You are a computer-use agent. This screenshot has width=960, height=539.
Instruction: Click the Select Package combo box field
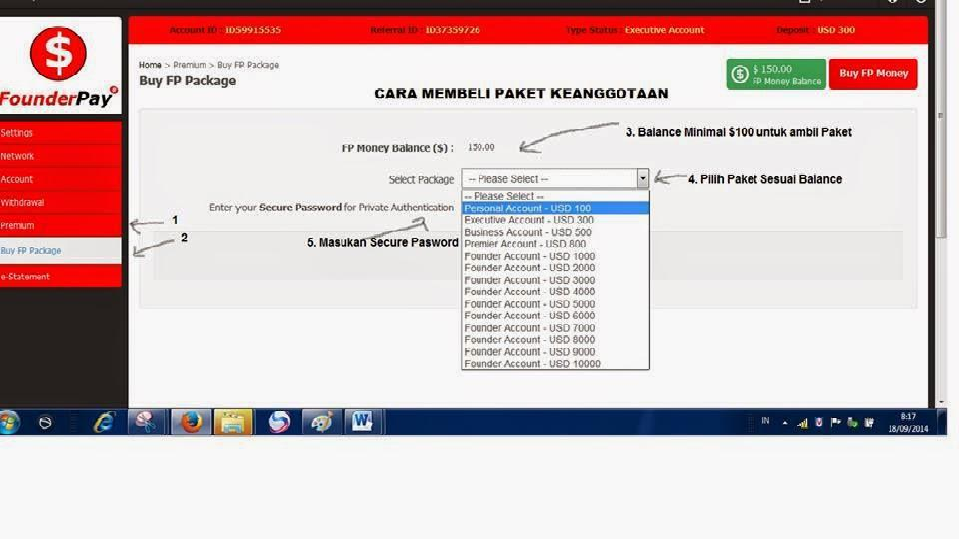tap(555, 179)
